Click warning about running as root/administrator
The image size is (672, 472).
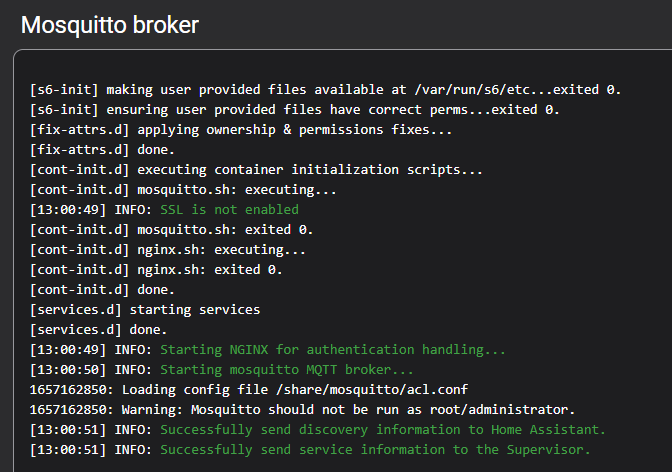point(302,410)
